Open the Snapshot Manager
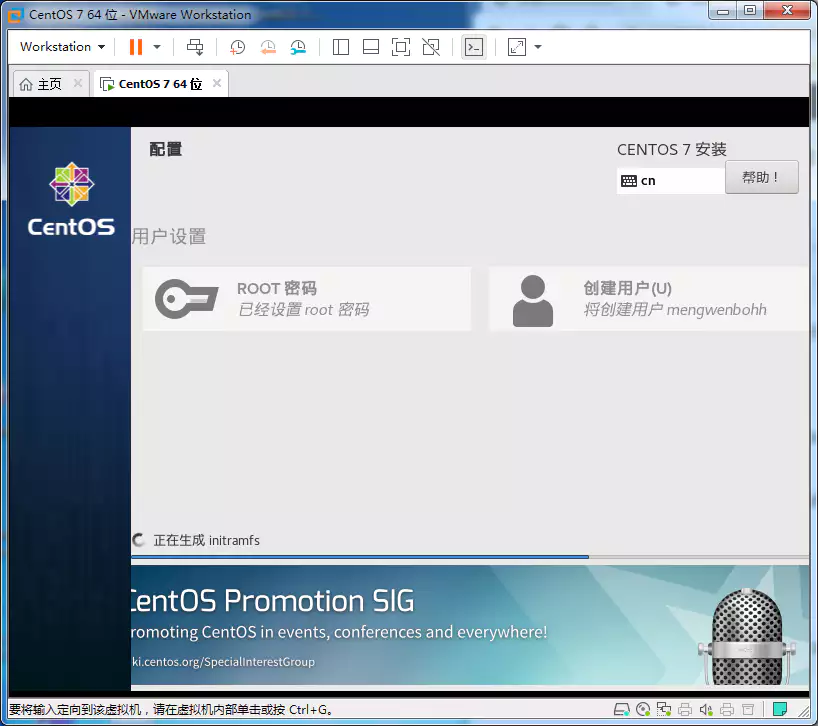 tap(298, 47)
